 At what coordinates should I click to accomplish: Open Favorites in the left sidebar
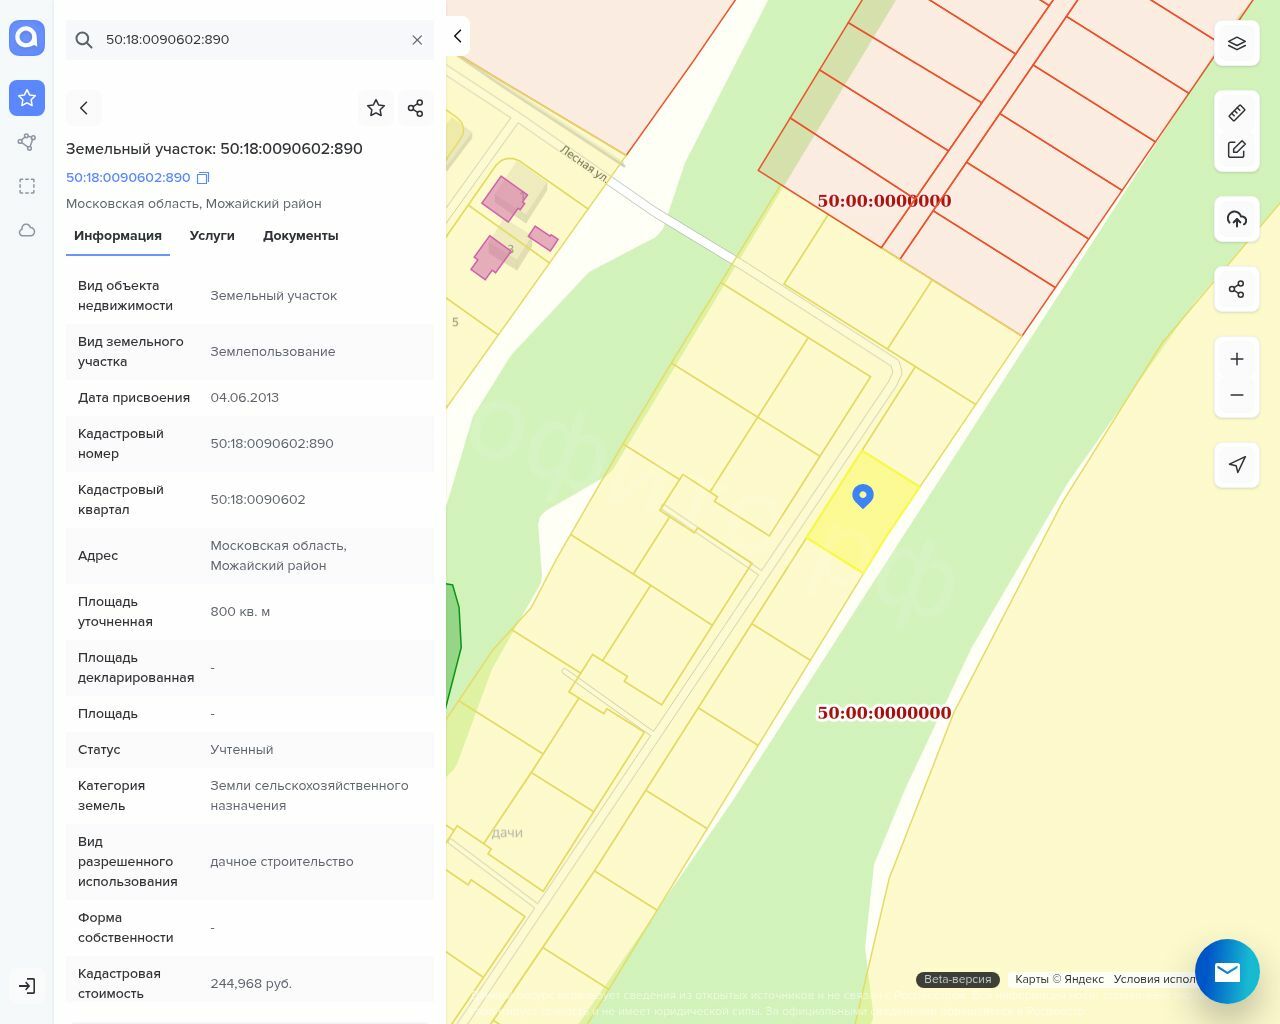pos(27,98)
